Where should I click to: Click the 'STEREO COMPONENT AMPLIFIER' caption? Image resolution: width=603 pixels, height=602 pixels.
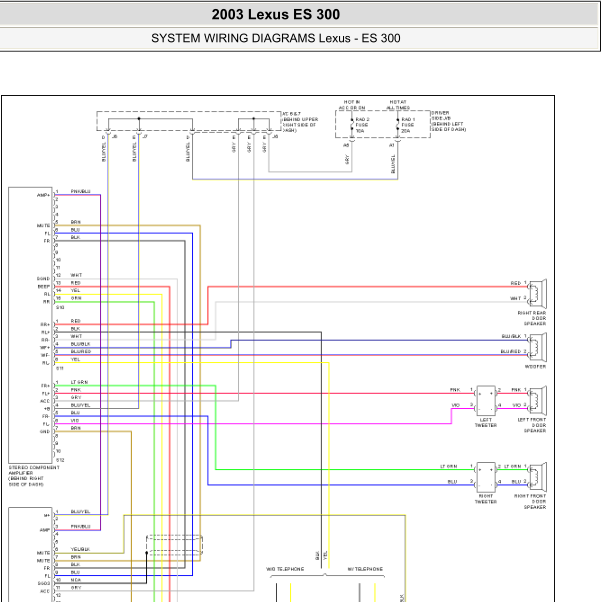[x=34, y=476]
